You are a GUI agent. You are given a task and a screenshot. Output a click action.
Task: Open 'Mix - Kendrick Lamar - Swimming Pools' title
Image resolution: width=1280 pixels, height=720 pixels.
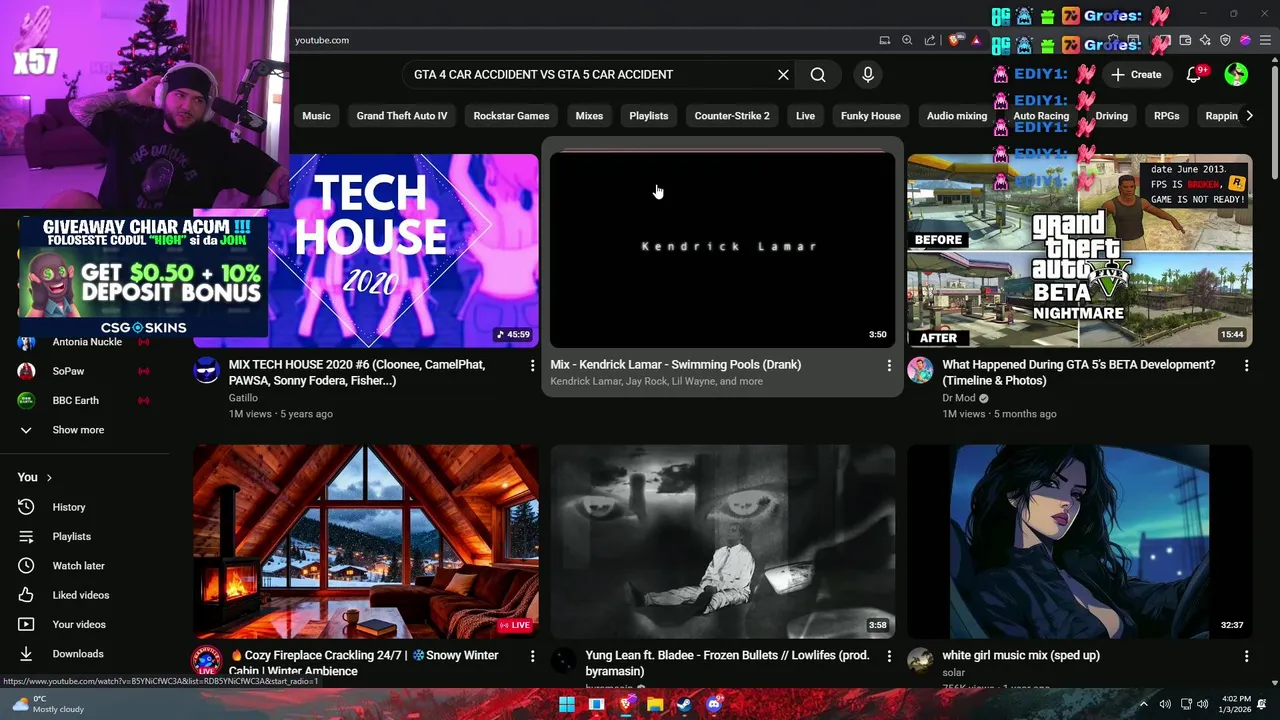[675, 365]
